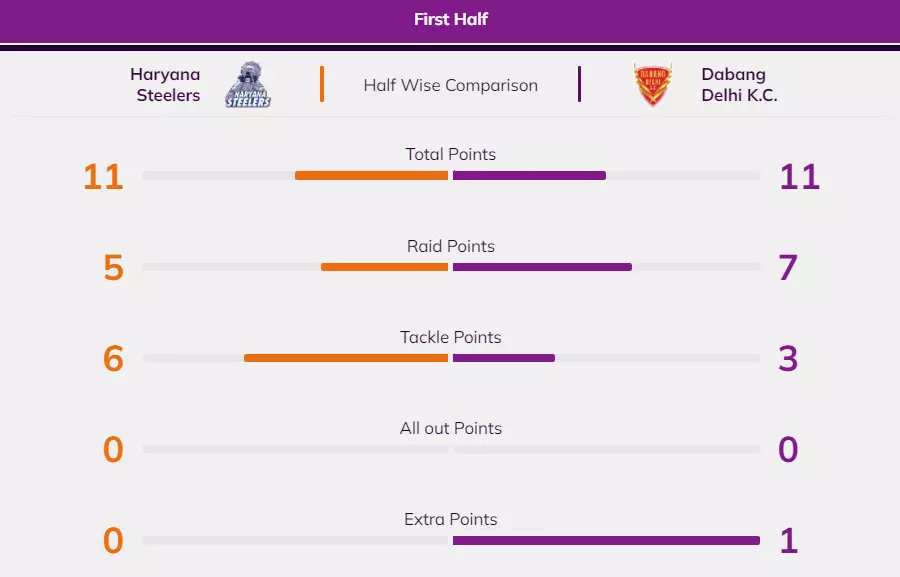
Task: Click the orange Tackle Points bar
Action: point(346,358)
